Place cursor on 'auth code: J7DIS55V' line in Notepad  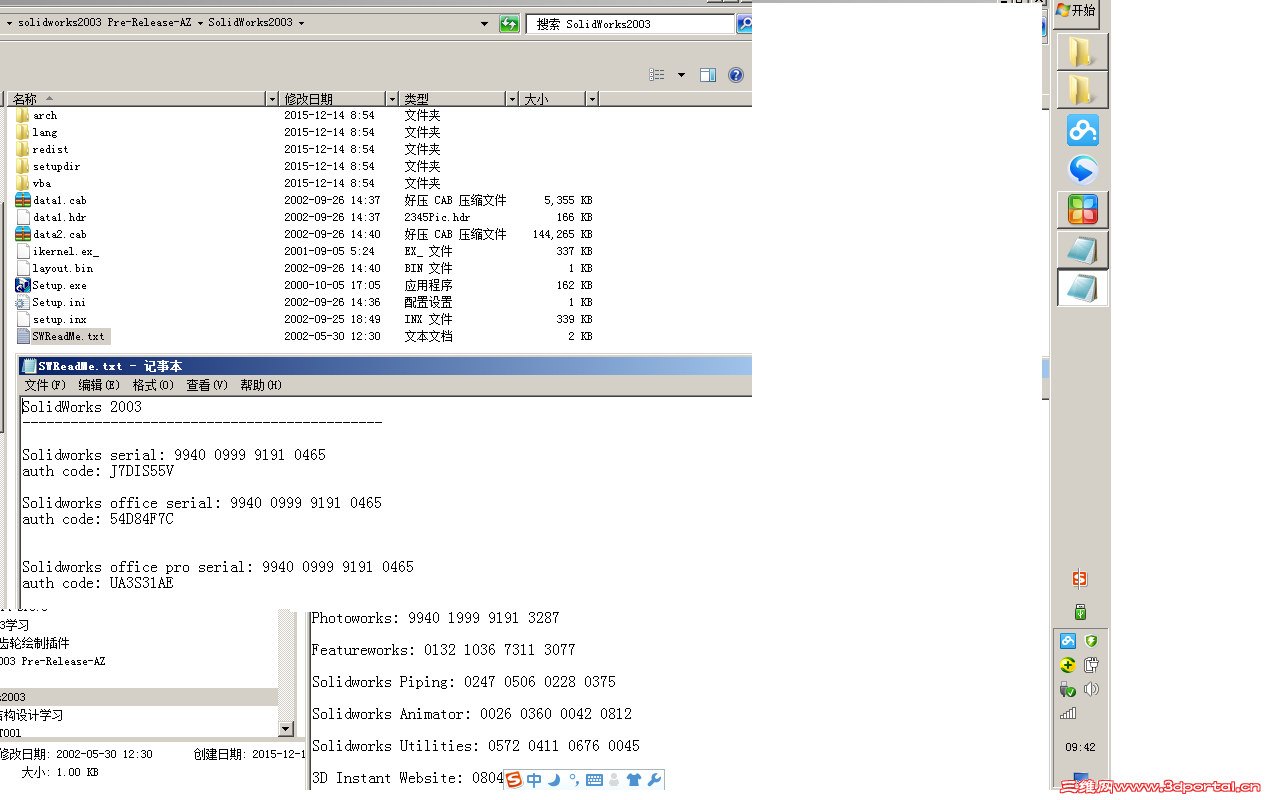point(98,471)
